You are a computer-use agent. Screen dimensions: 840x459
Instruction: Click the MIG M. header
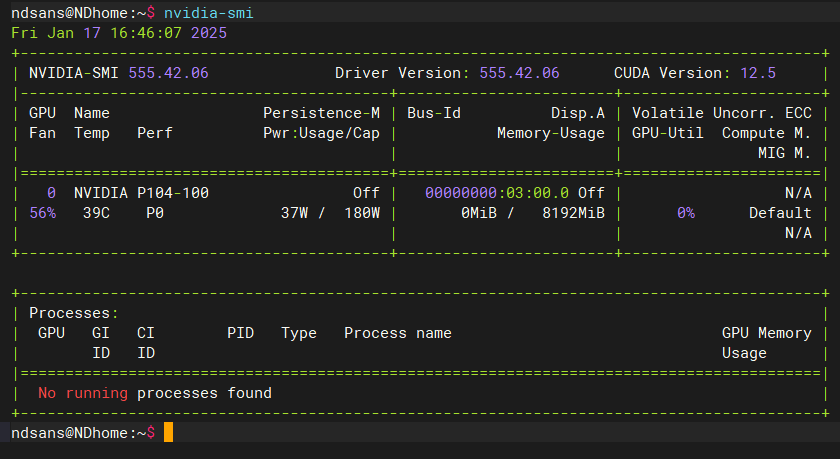click(785, 153)
